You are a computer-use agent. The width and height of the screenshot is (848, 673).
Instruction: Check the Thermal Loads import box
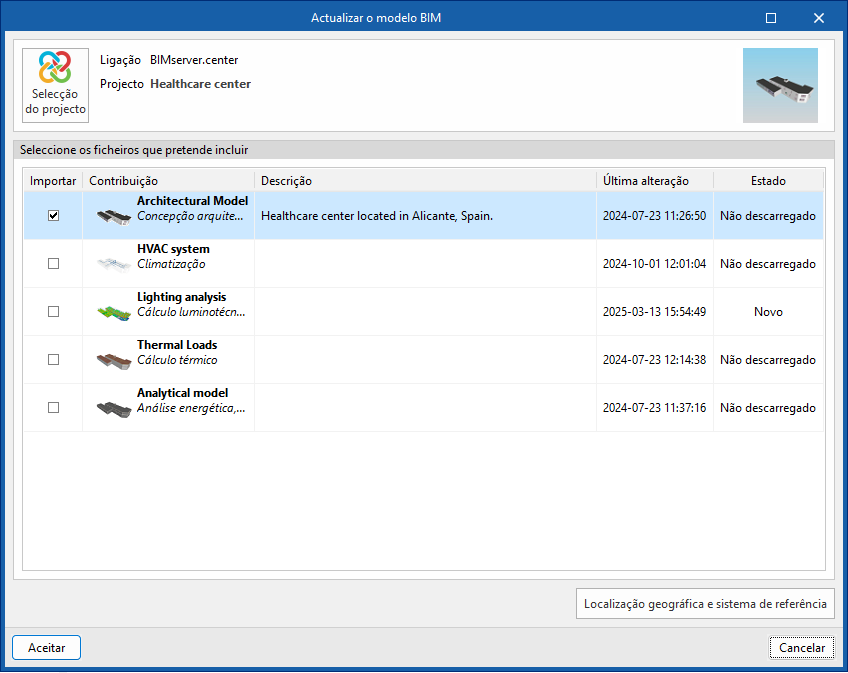click(x=54, y=360)
